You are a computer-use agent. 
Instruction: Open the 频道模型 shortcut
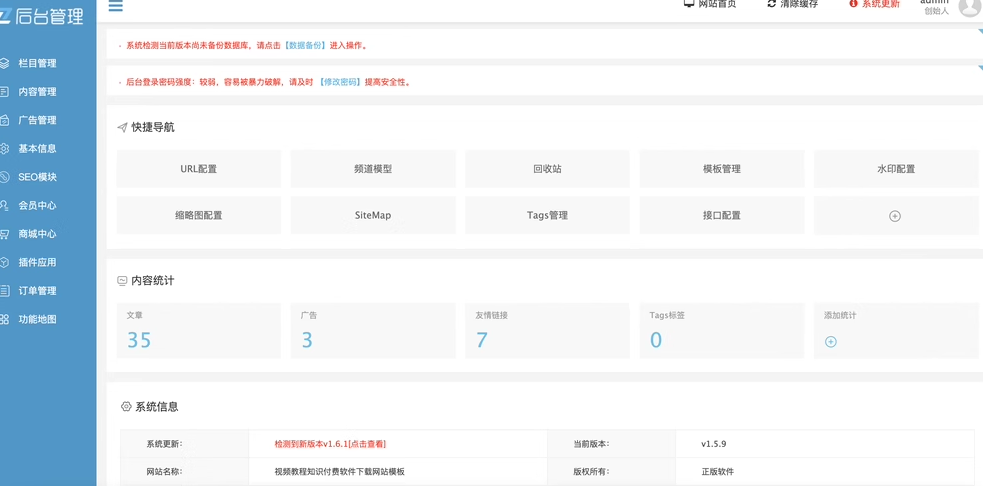tap(373, 169)
